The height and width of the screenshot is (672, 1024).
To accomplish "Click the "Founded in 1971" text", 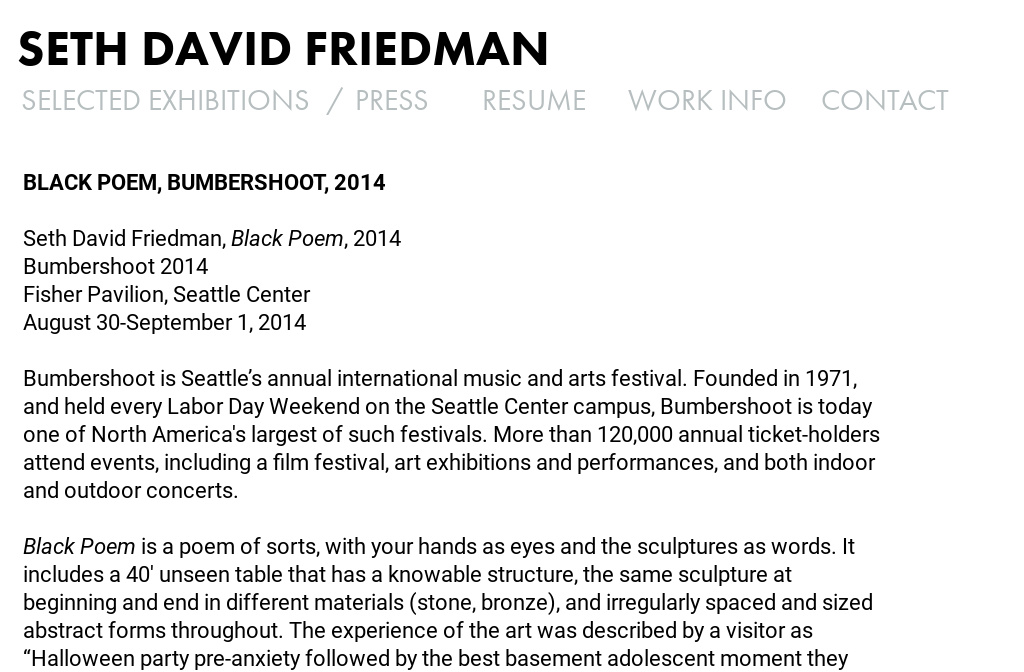I will 774,379.
